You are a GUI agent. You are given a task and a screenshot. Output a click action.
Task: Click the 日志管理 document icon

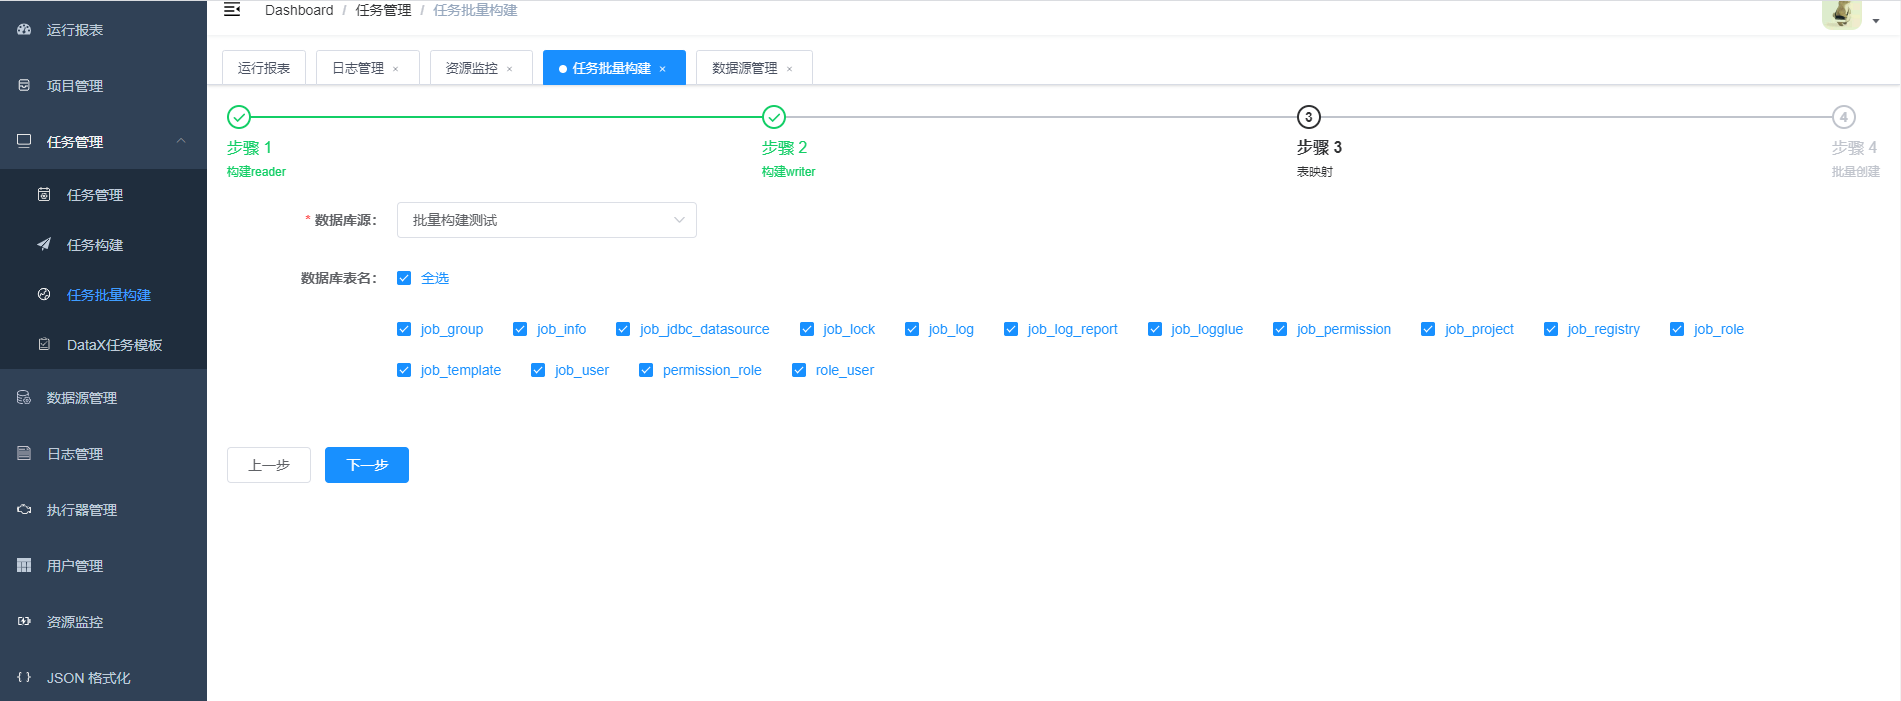pos(24,453)
